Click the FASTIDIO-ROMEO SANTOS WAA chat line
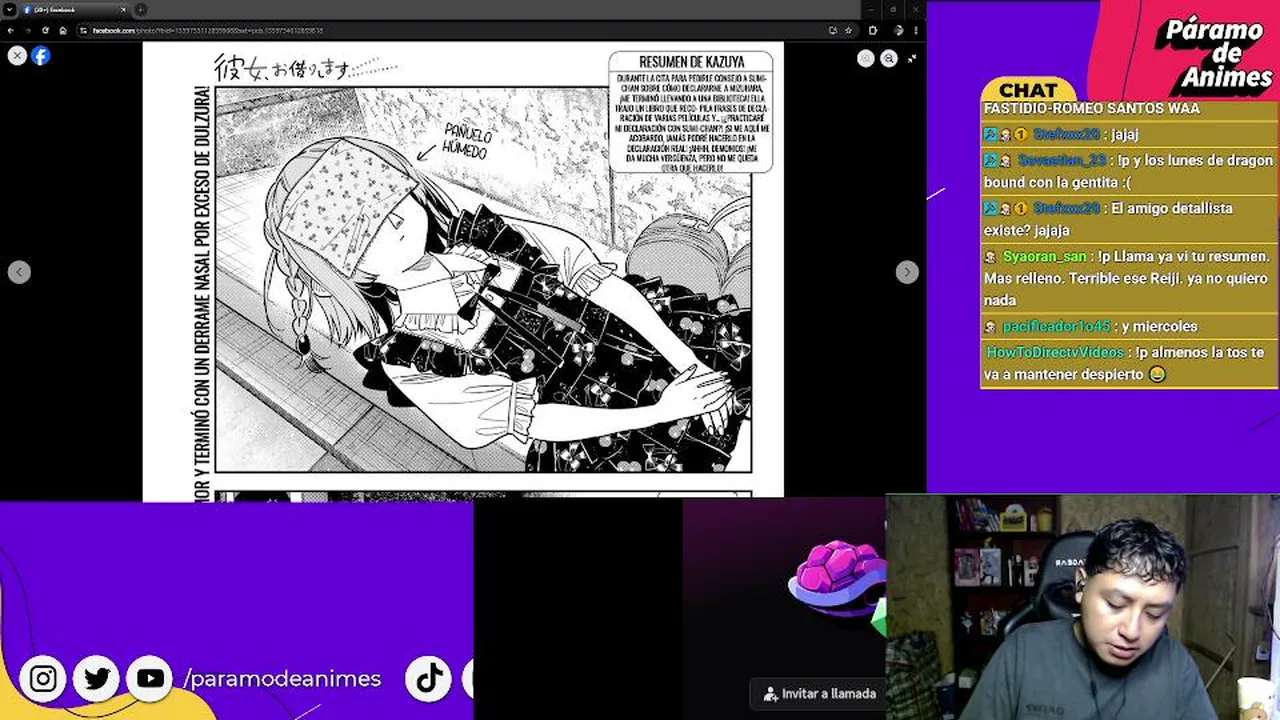Image resolution: width=1280 pixels, height=720 pixels. [x=1092, y=108]
